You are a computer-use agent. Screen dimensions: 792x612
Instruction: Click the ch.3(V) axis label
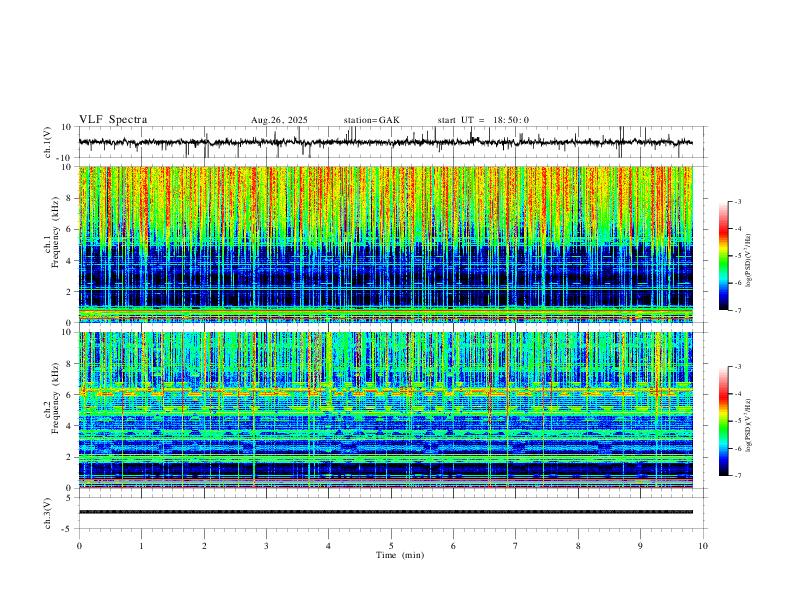48,513
